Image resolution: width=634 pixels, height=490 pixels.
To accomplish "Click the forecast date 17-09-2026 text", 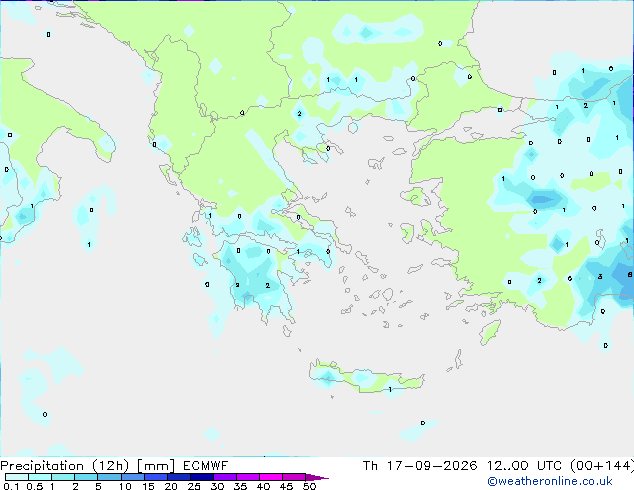I will pos(431,466).
